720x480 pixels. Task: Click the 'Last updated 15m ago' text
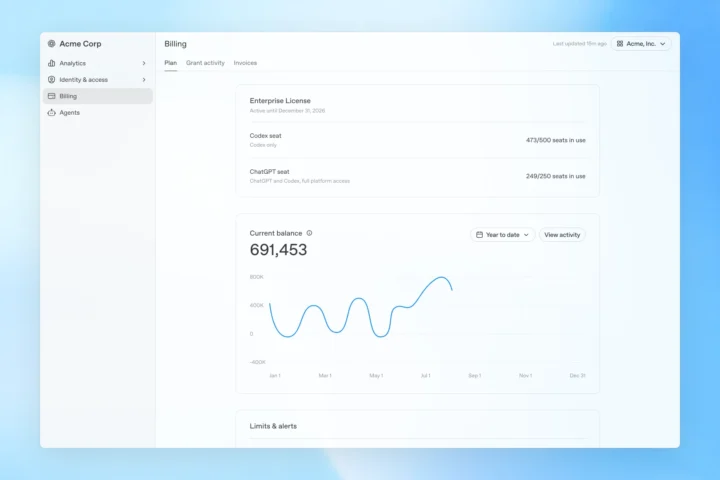coord(579,44)
